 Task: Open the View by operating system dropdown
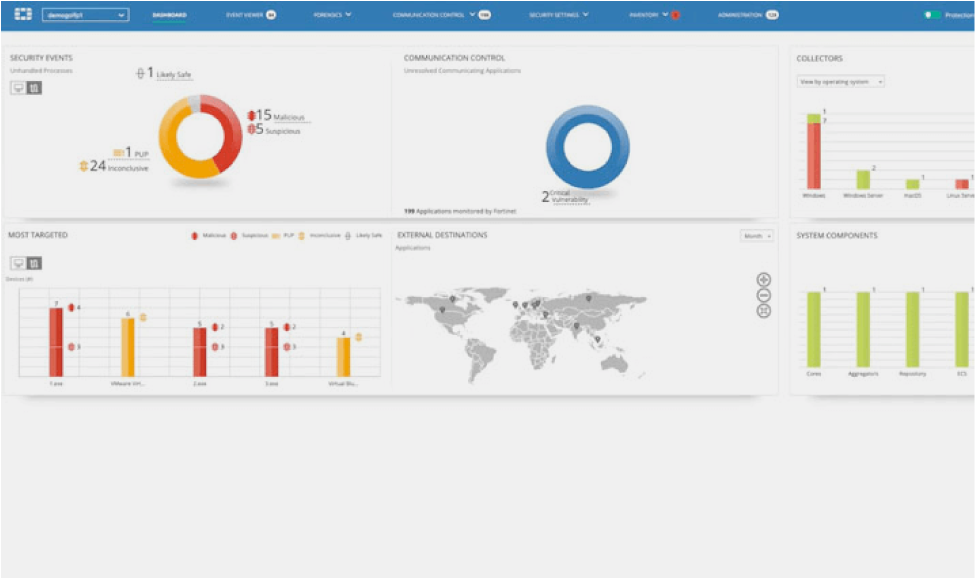[x=841, y=81]
